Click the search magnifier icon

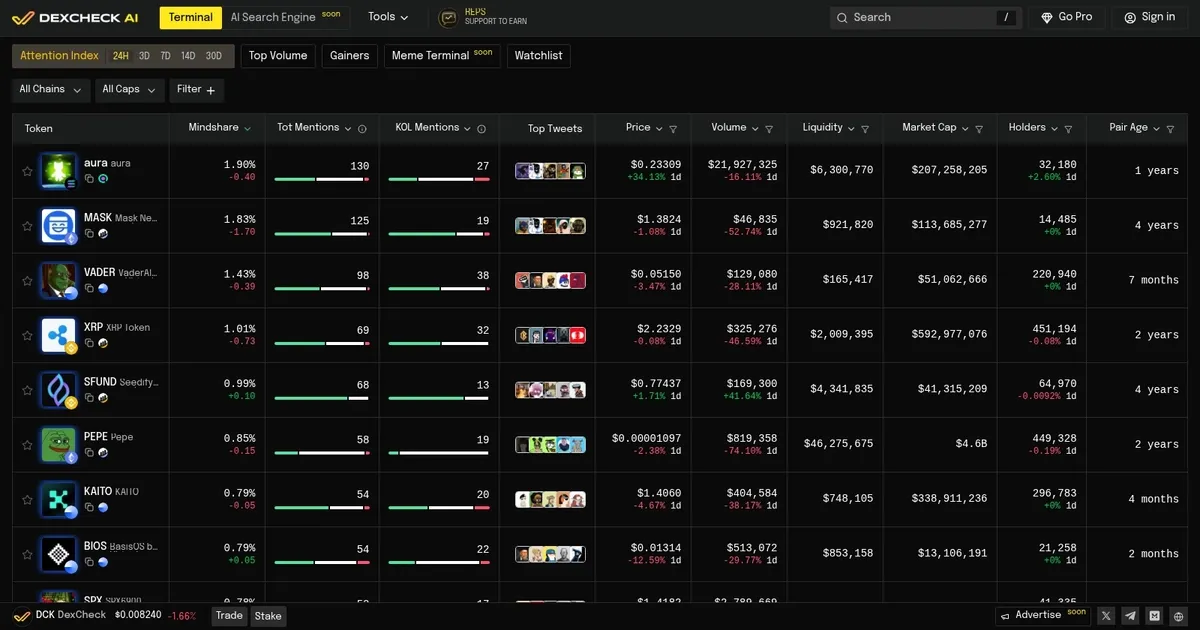pos(842,17)
